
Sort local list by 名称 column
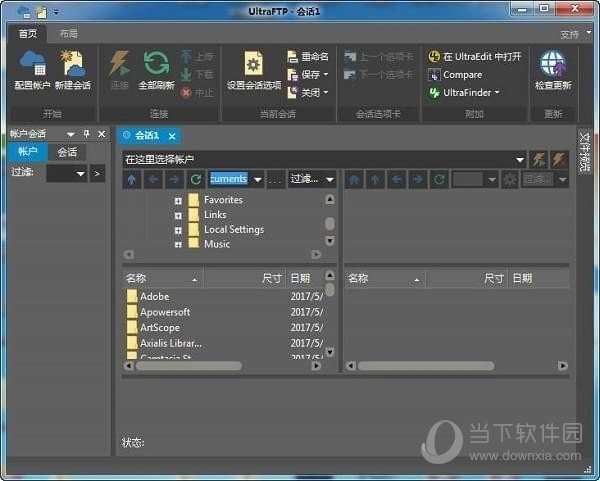click(x=162, y=279)
